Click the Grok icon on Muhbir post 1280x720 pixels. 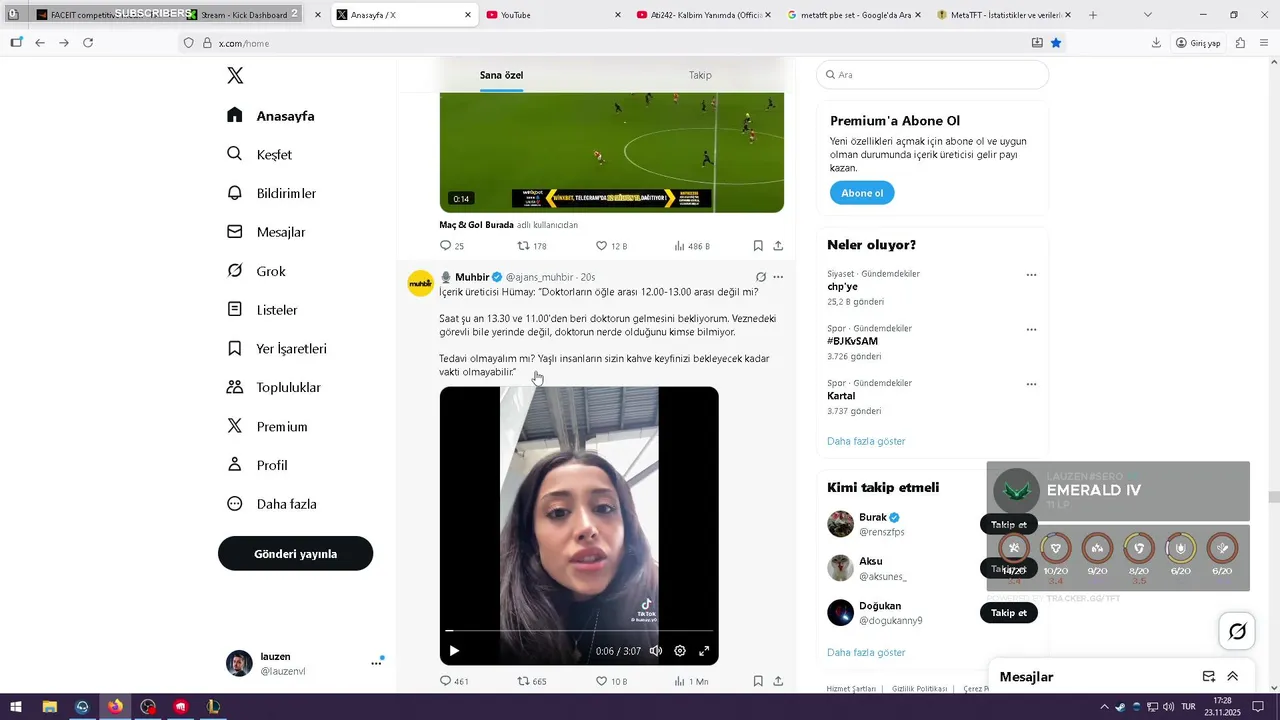(761, 277)
